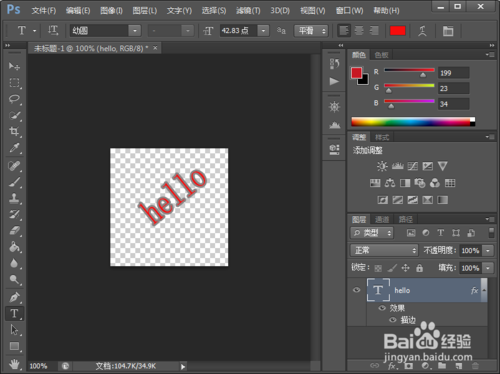Image resolution: width=500 pixels, height=374 pixels.
Task: Select the Path Selection tool
Action: (14, 330)
